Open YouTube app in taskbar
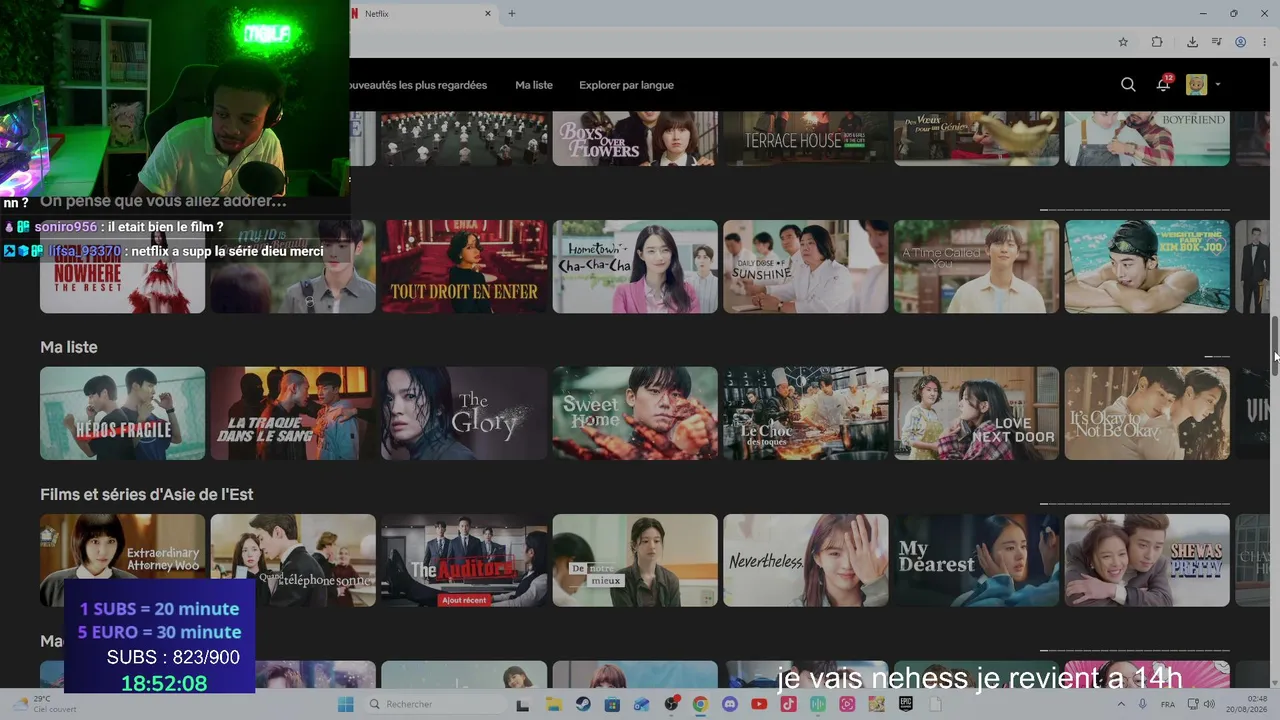The height and width of the screenshot is (720, 1280). [759, 704]
